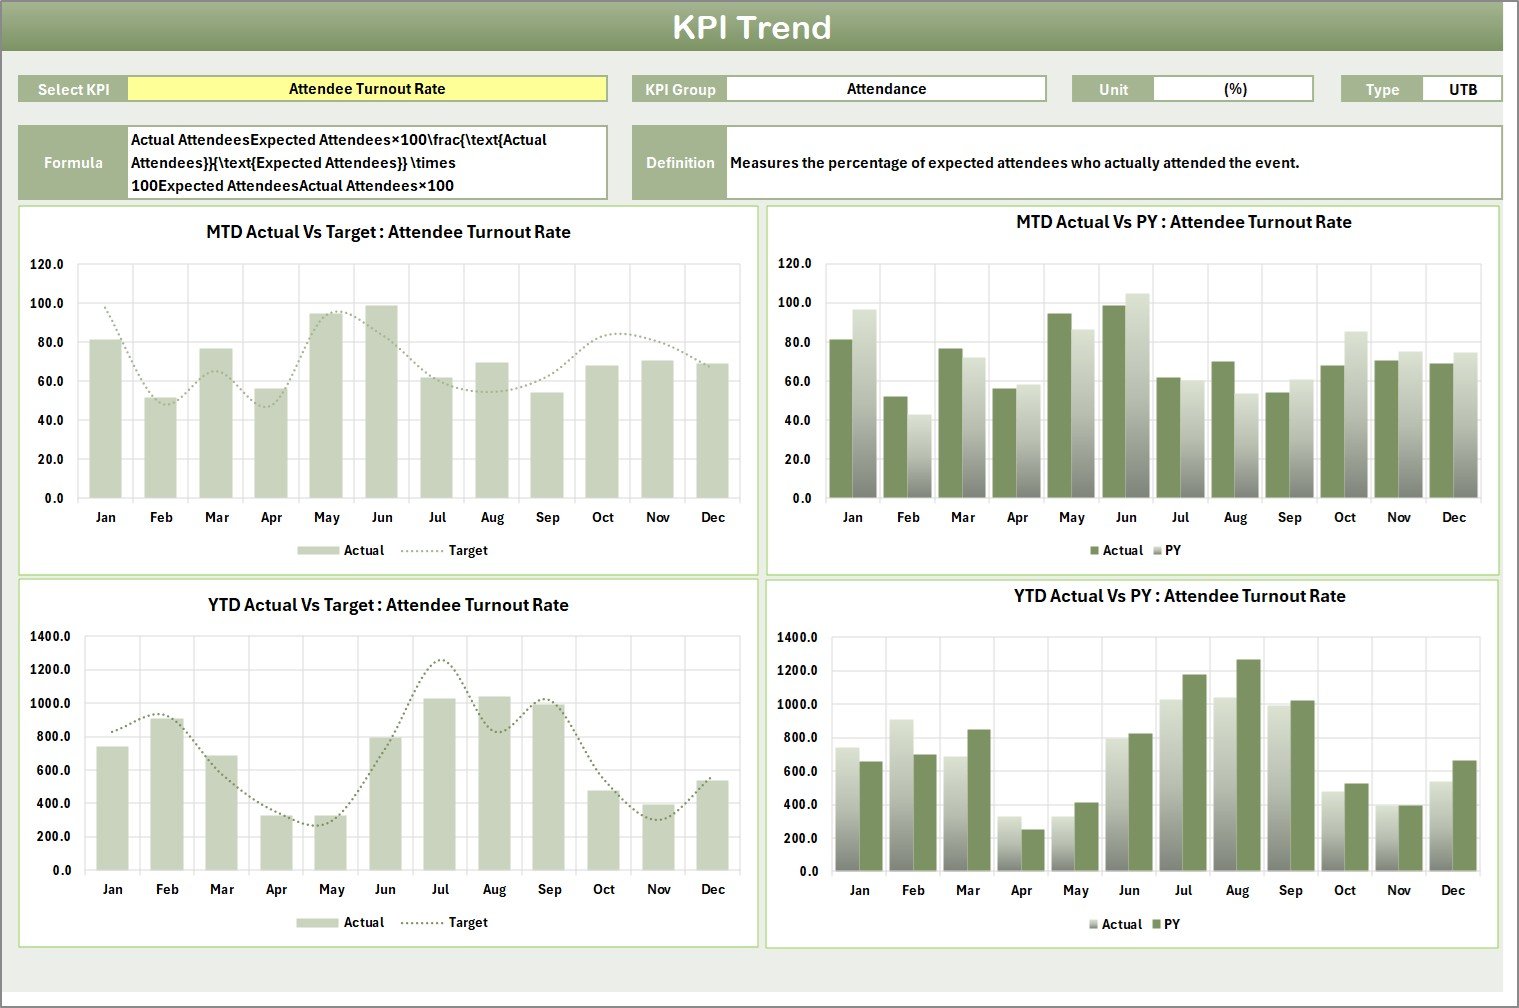Expand the KPI Group selector showing Attendance
1519x1008 pixels.
[886, 88]
